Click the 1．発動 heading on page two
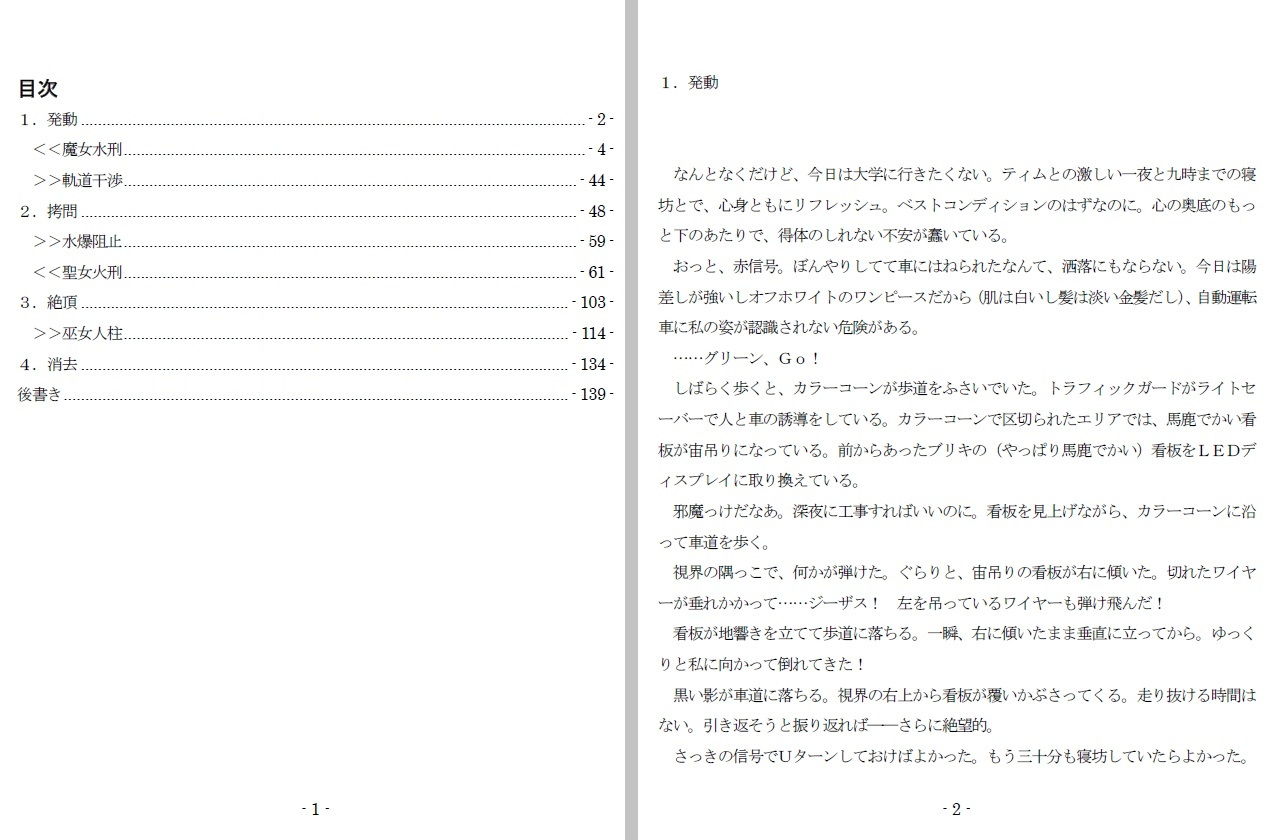This screenshot has height=840, width=1280. click(x=689, y=83)
